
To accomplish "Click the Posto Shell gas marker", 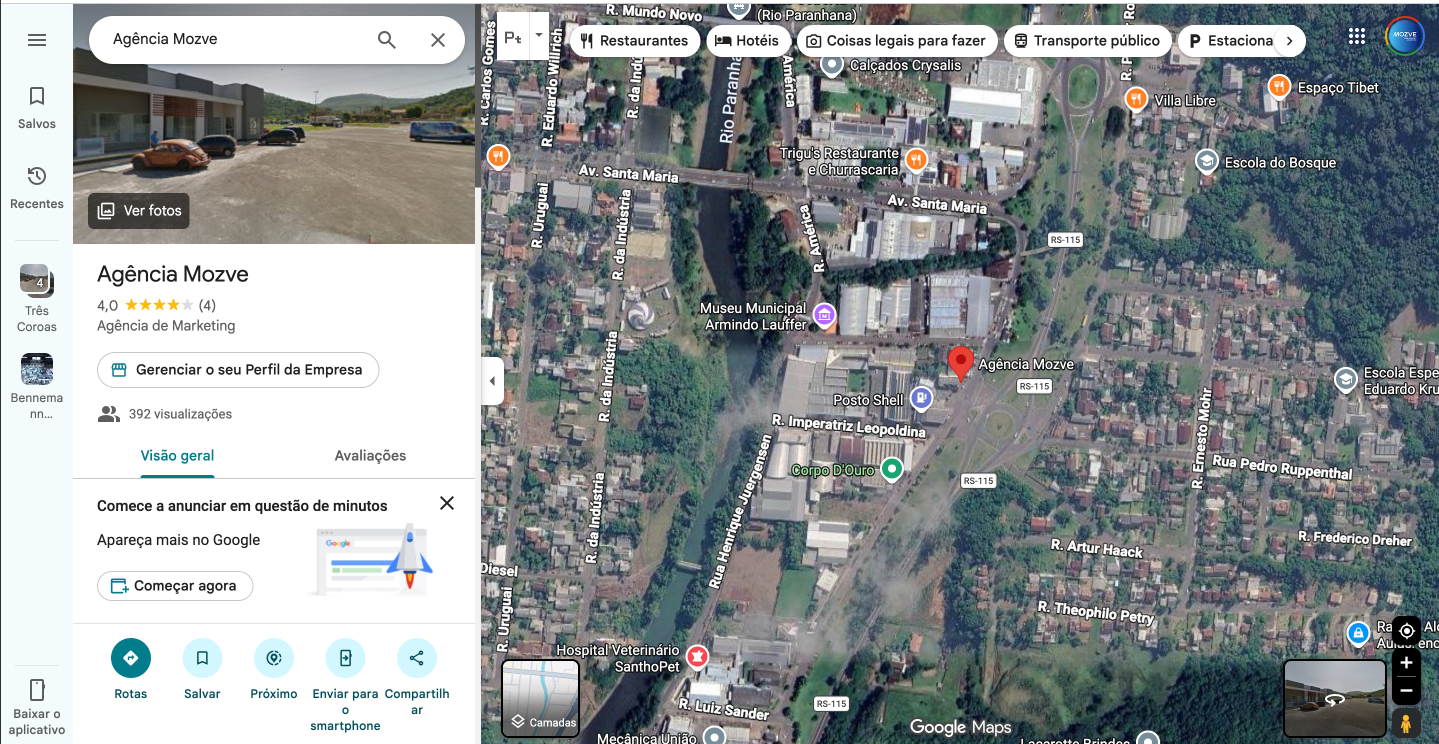I will coord(922,399).
